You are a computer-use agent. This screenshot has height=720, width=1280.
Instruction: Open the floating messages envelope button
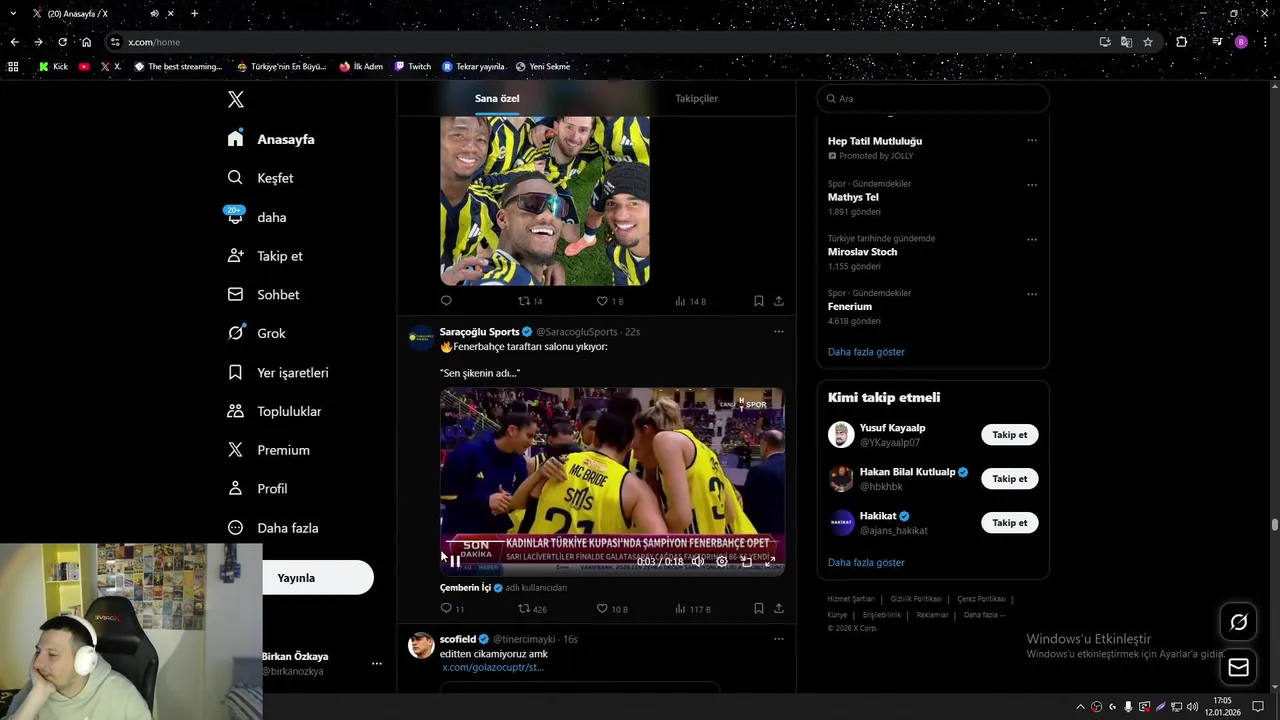(1238, 668)
